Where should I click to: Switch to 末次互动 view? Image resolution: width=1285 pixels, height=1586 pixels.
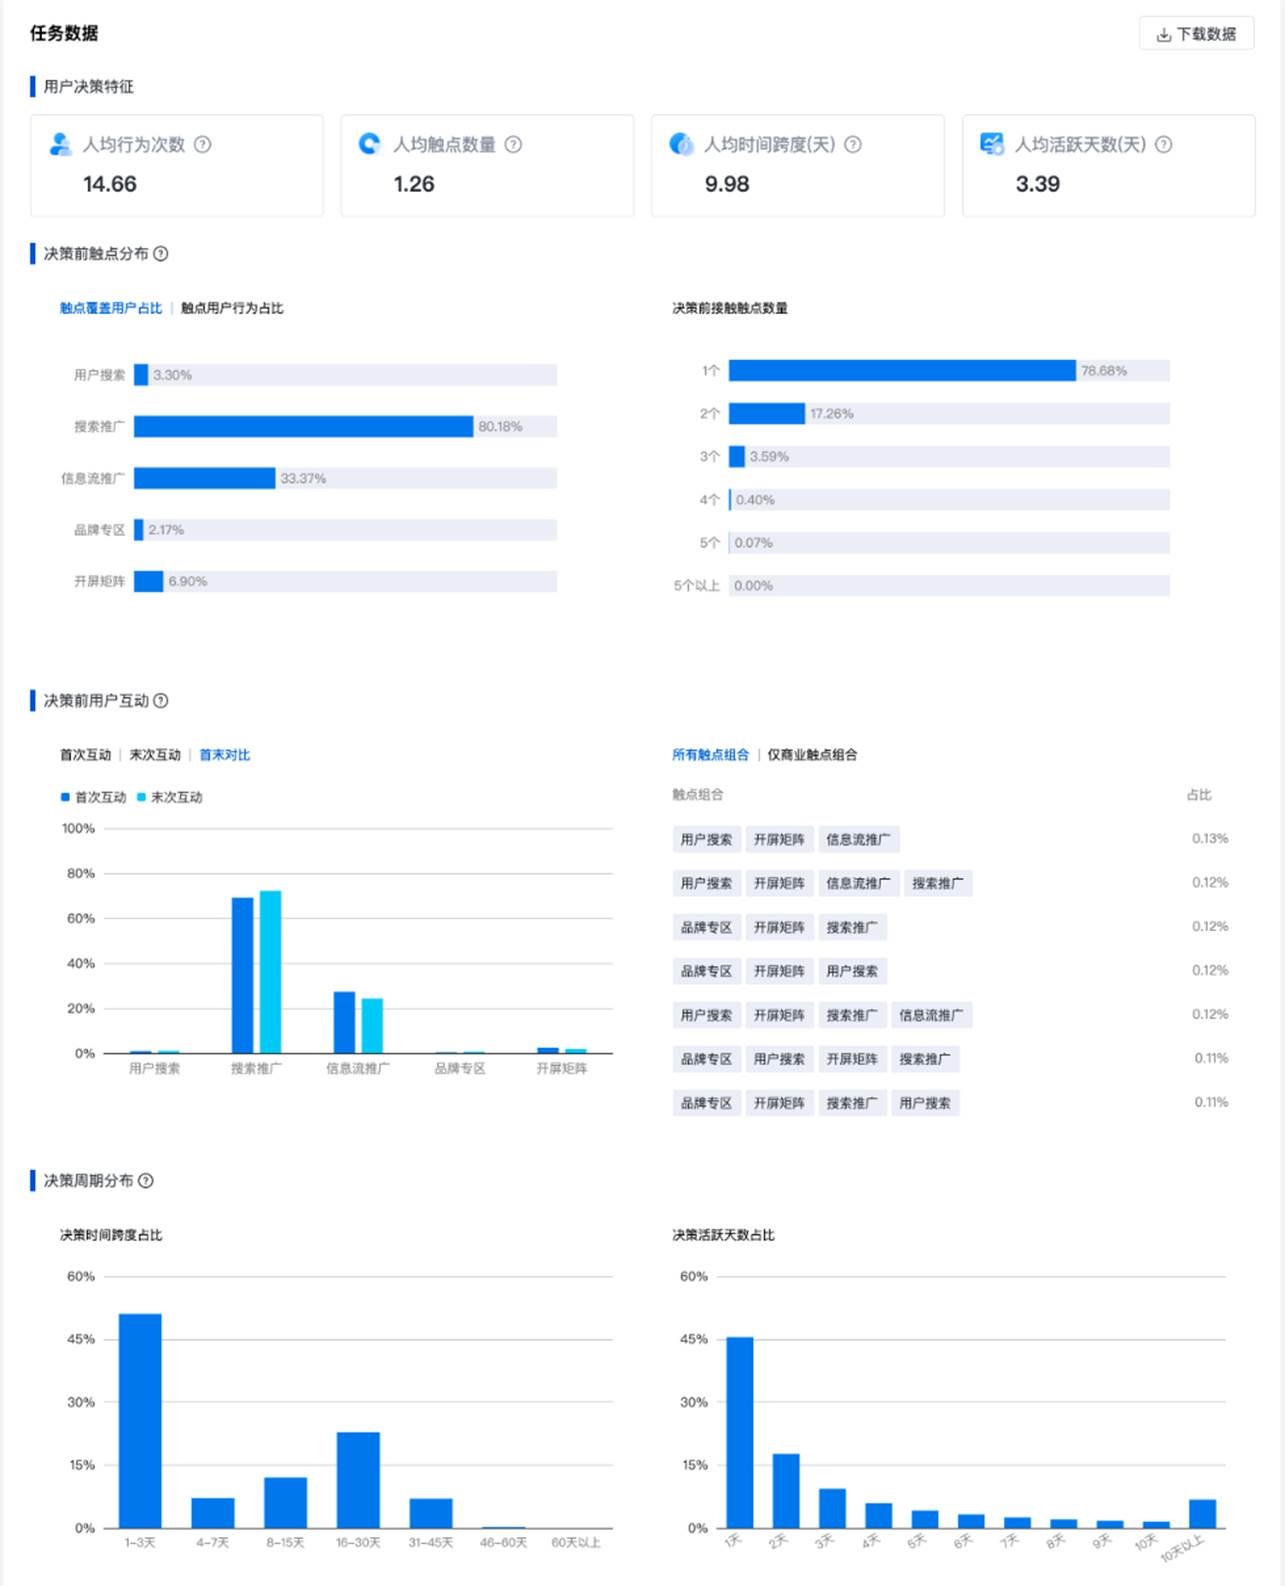coord(155,755)
